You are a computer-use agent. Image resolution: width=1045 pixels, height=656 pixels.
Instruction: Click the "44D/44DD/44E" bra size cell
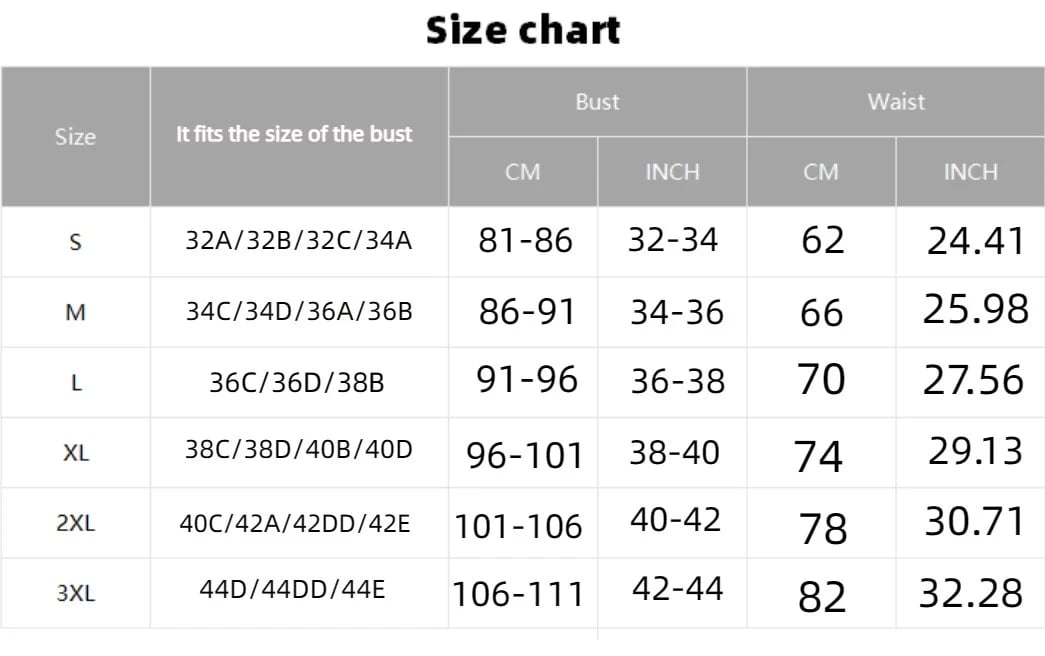(292, 589)
